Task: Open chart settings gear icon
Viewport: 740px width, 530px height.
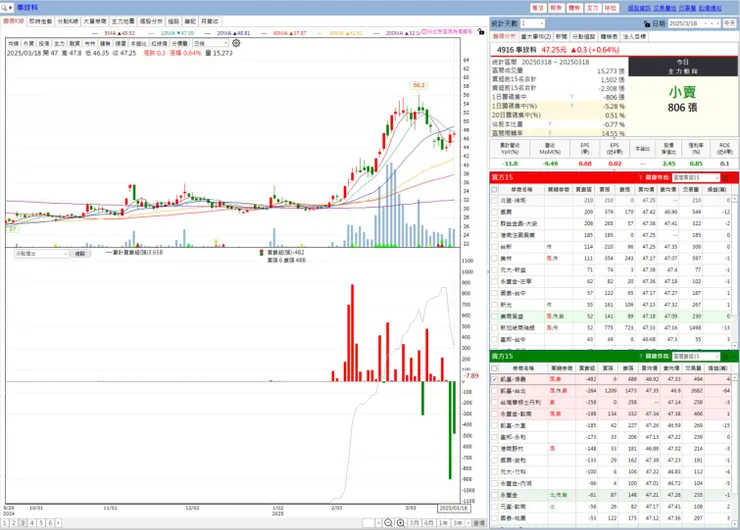Action: pyautogui.click(x=236, y=43)
